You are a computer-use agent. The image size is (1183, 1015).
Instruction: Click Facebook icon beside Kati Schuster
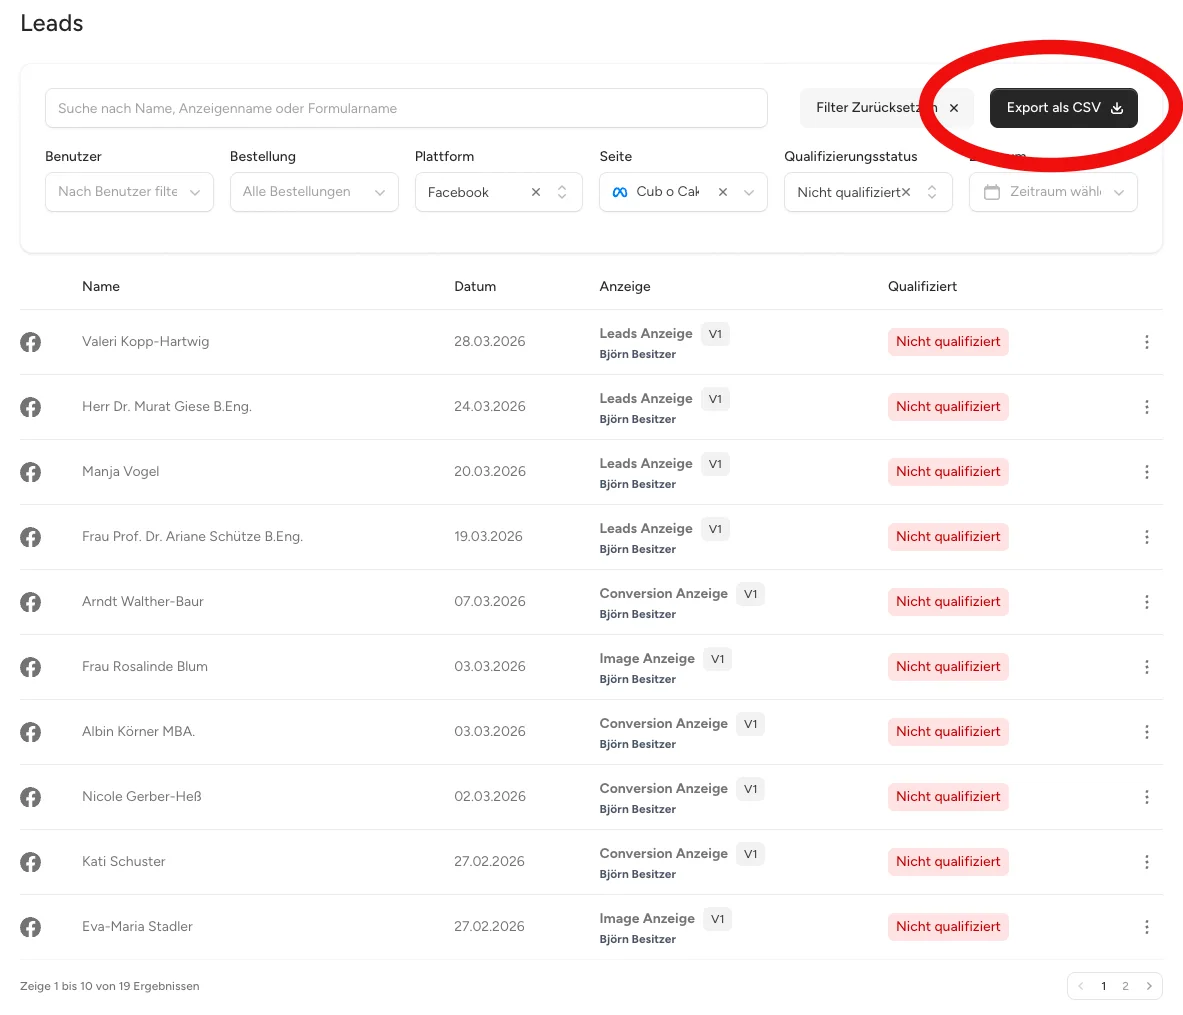click(x=30, y=862)
